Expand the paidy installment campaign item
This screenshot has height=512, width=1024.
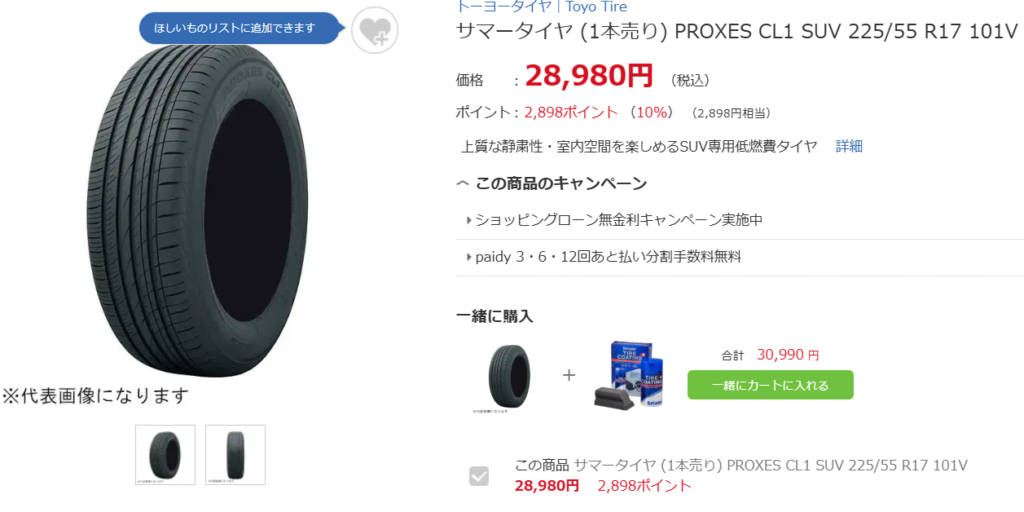click(x=604, y=257)
